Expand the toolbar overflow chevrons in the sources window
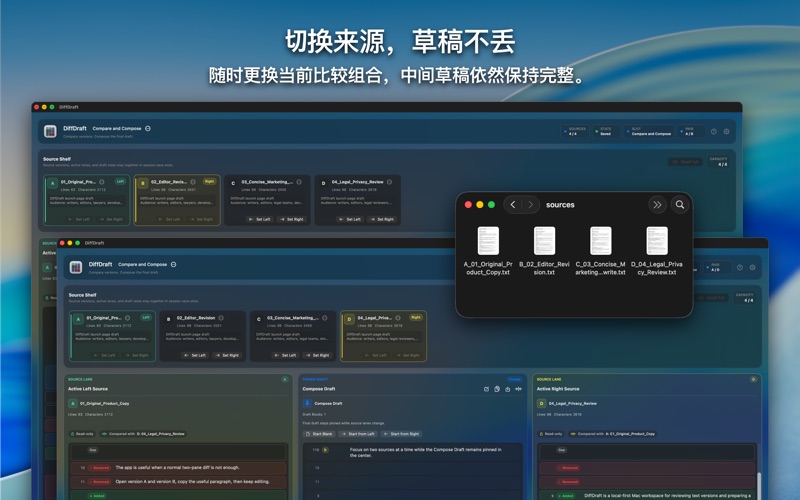The width and height of the screenshot is (800, 500). pos(657,205)
